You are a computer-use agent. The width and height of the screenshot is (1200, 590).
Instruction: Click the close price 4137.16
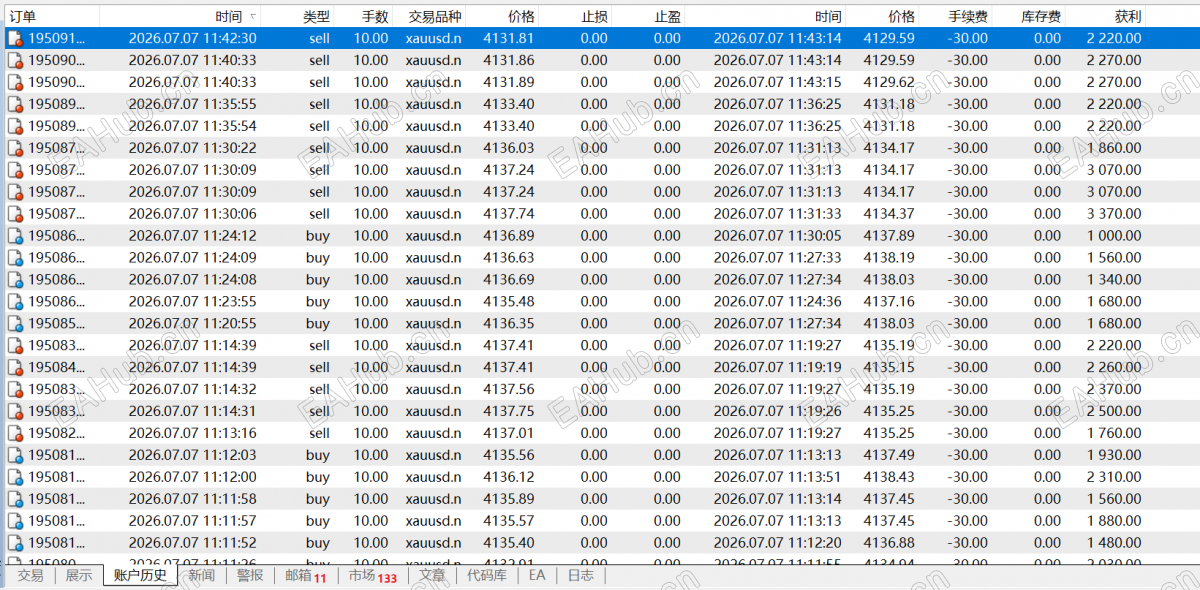tap(889, 302)
